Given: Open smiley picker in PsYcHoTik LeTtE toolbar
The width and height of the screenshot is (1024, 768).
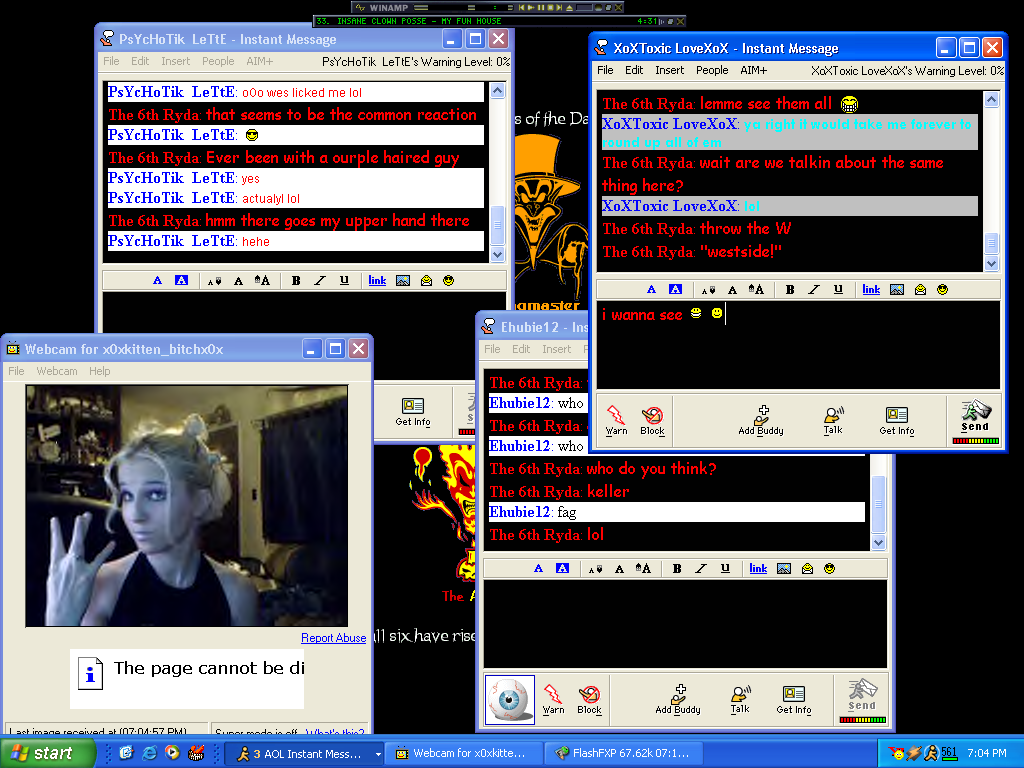Looking at the screenshot, I should [x=449, y=281].
